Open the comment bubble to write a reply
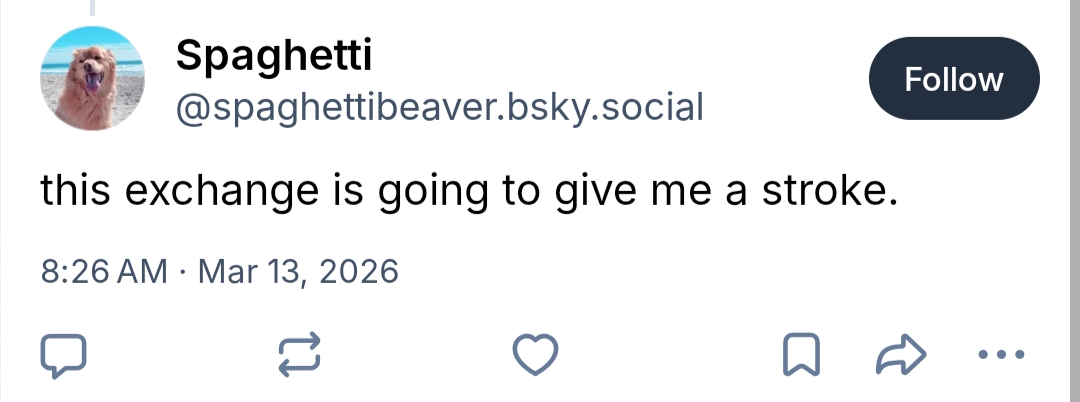This screenshot has height=402, width=1080. point(64,354)
